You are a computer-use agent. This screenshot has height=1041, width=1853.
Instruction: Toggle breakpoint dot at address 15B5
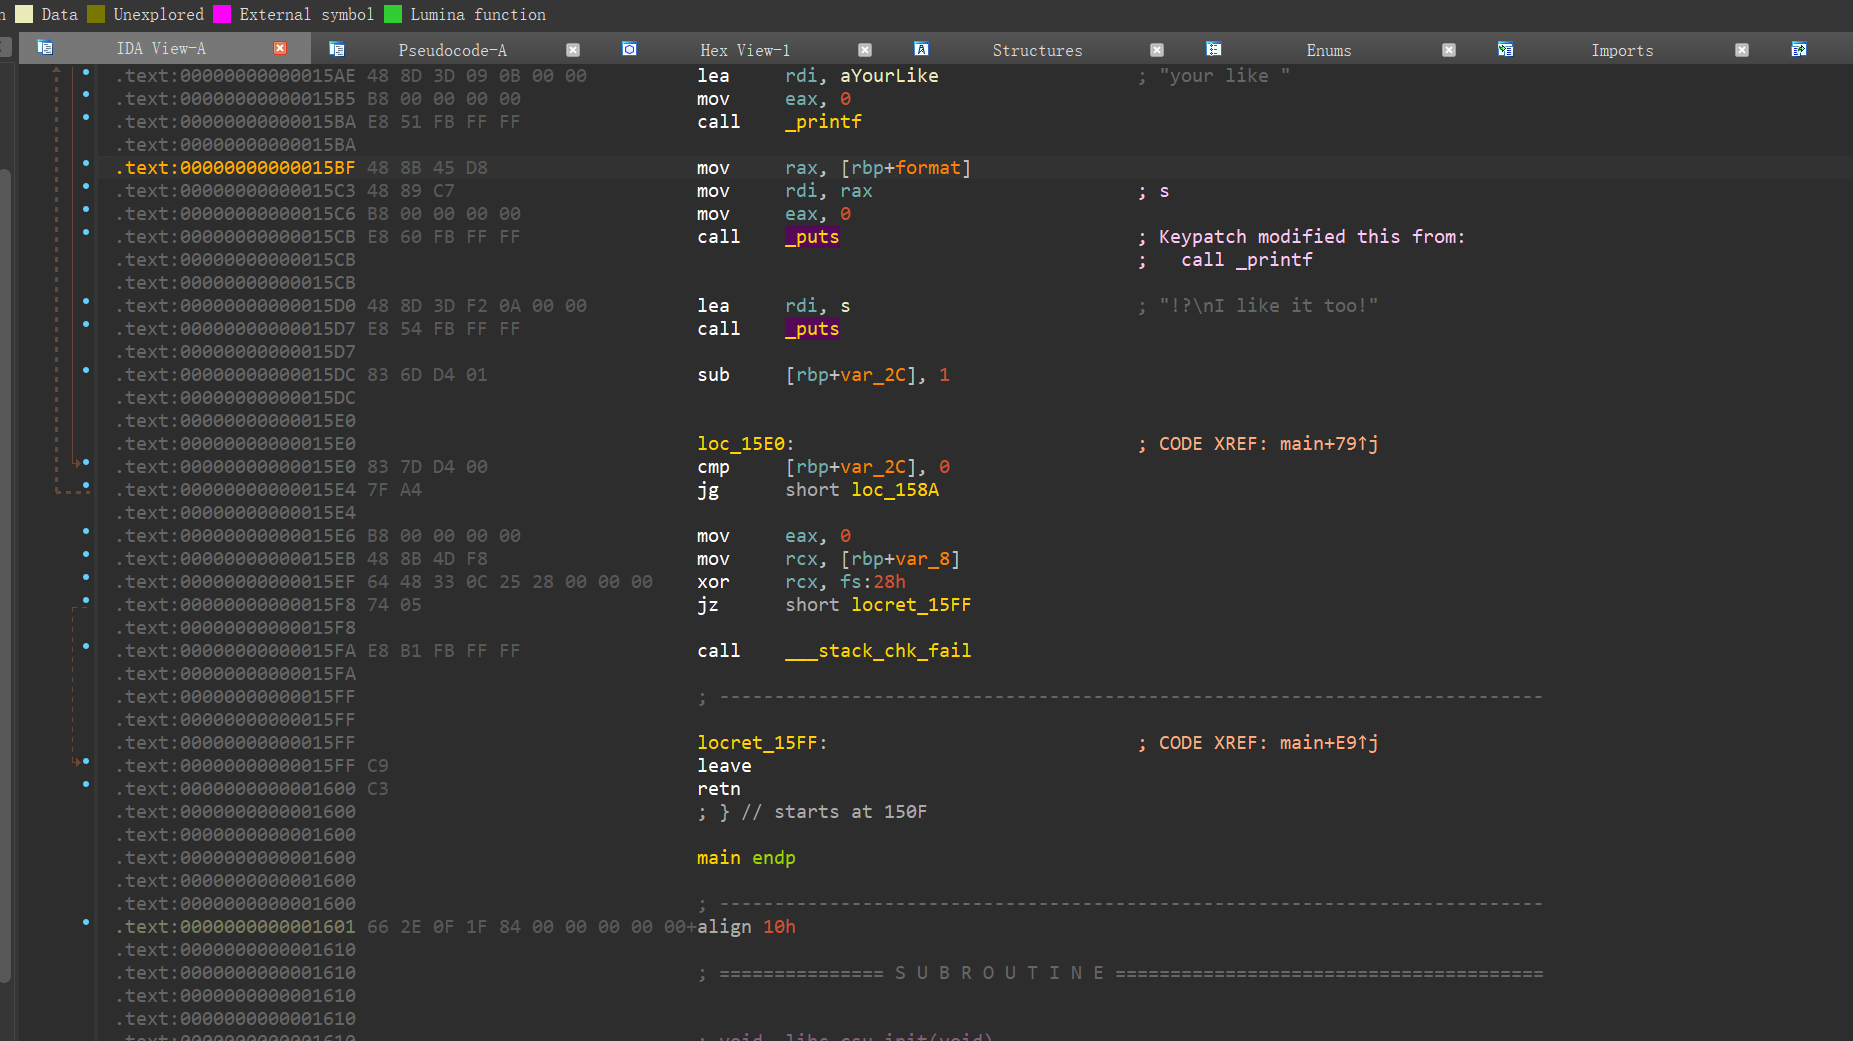point(86,94)
